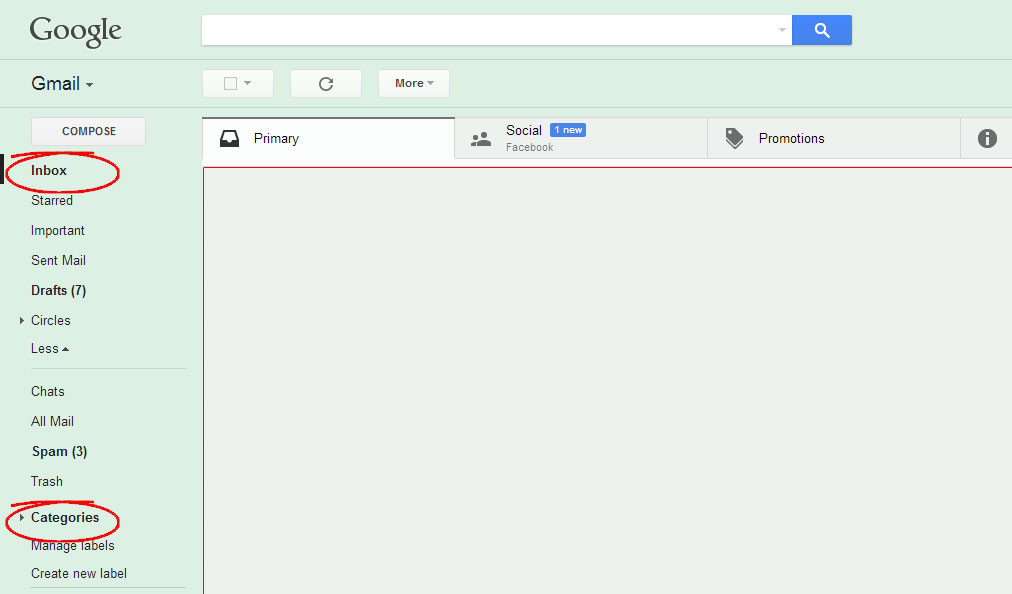Image resolution: width=1012 pixels, height=594 pixels.
Task: Open the info icon beside the Promotions tab
Action: tap(987, 138)
